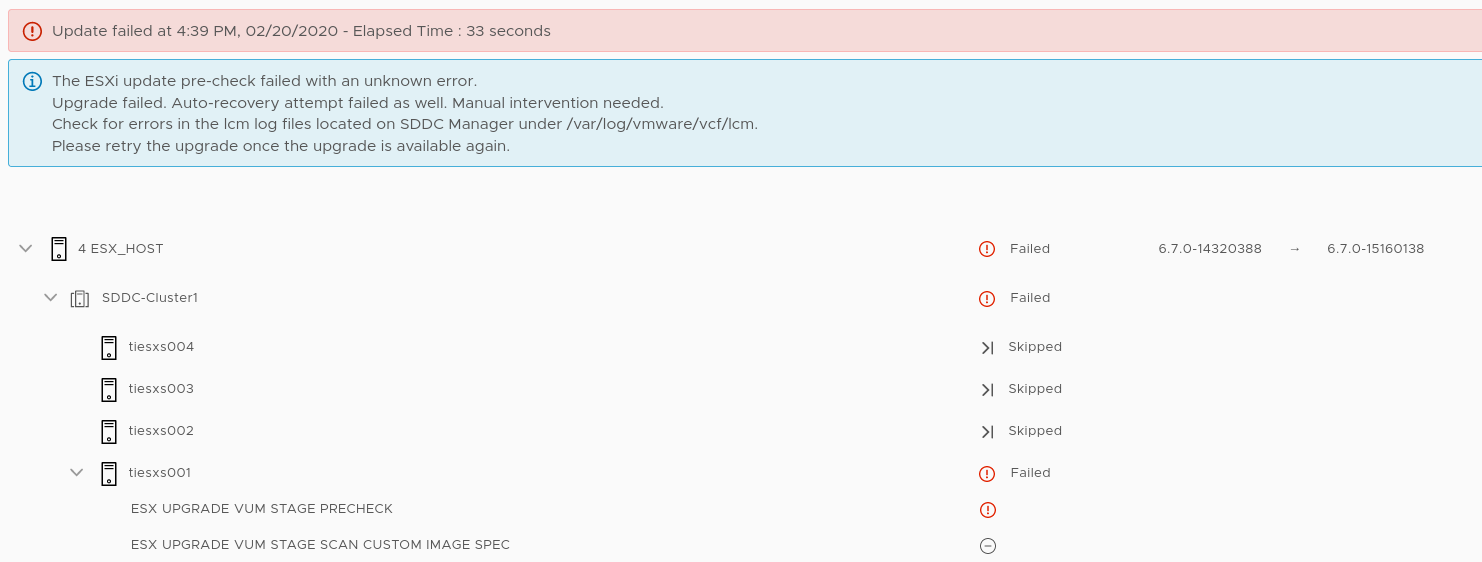Click the server icon beside tiesxs004
The width and height of the screenshot is (1482, 562).
click(109, 348)
